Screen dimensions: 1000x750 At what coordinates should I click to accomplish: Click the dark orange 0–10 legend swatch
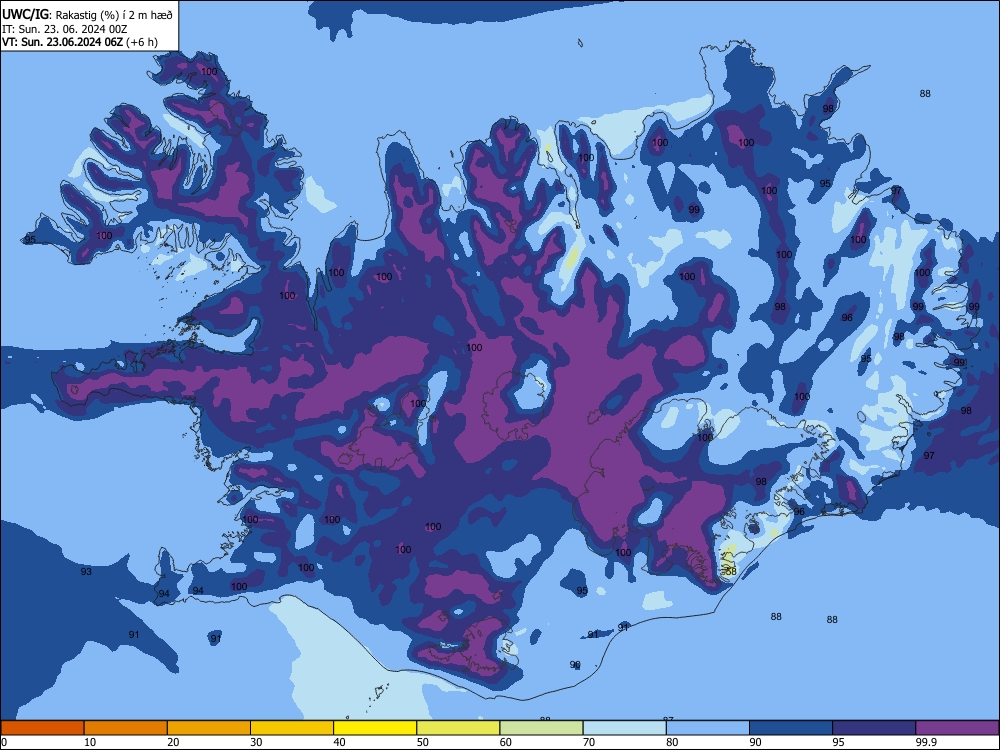[42, 728]
